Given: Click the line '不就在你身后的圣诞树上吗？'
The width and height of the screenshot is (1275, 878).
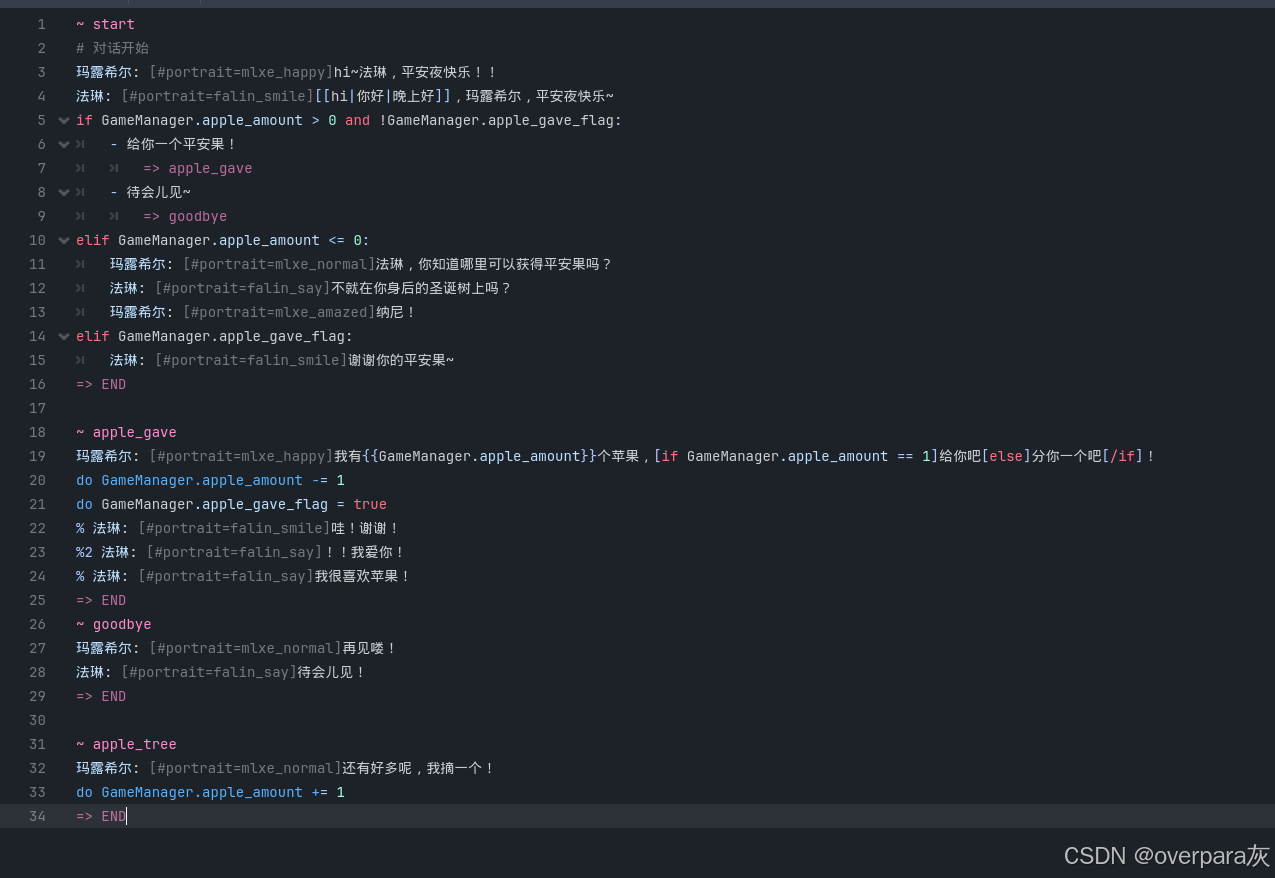Looking at the screenshot, I should coord(421,288).
